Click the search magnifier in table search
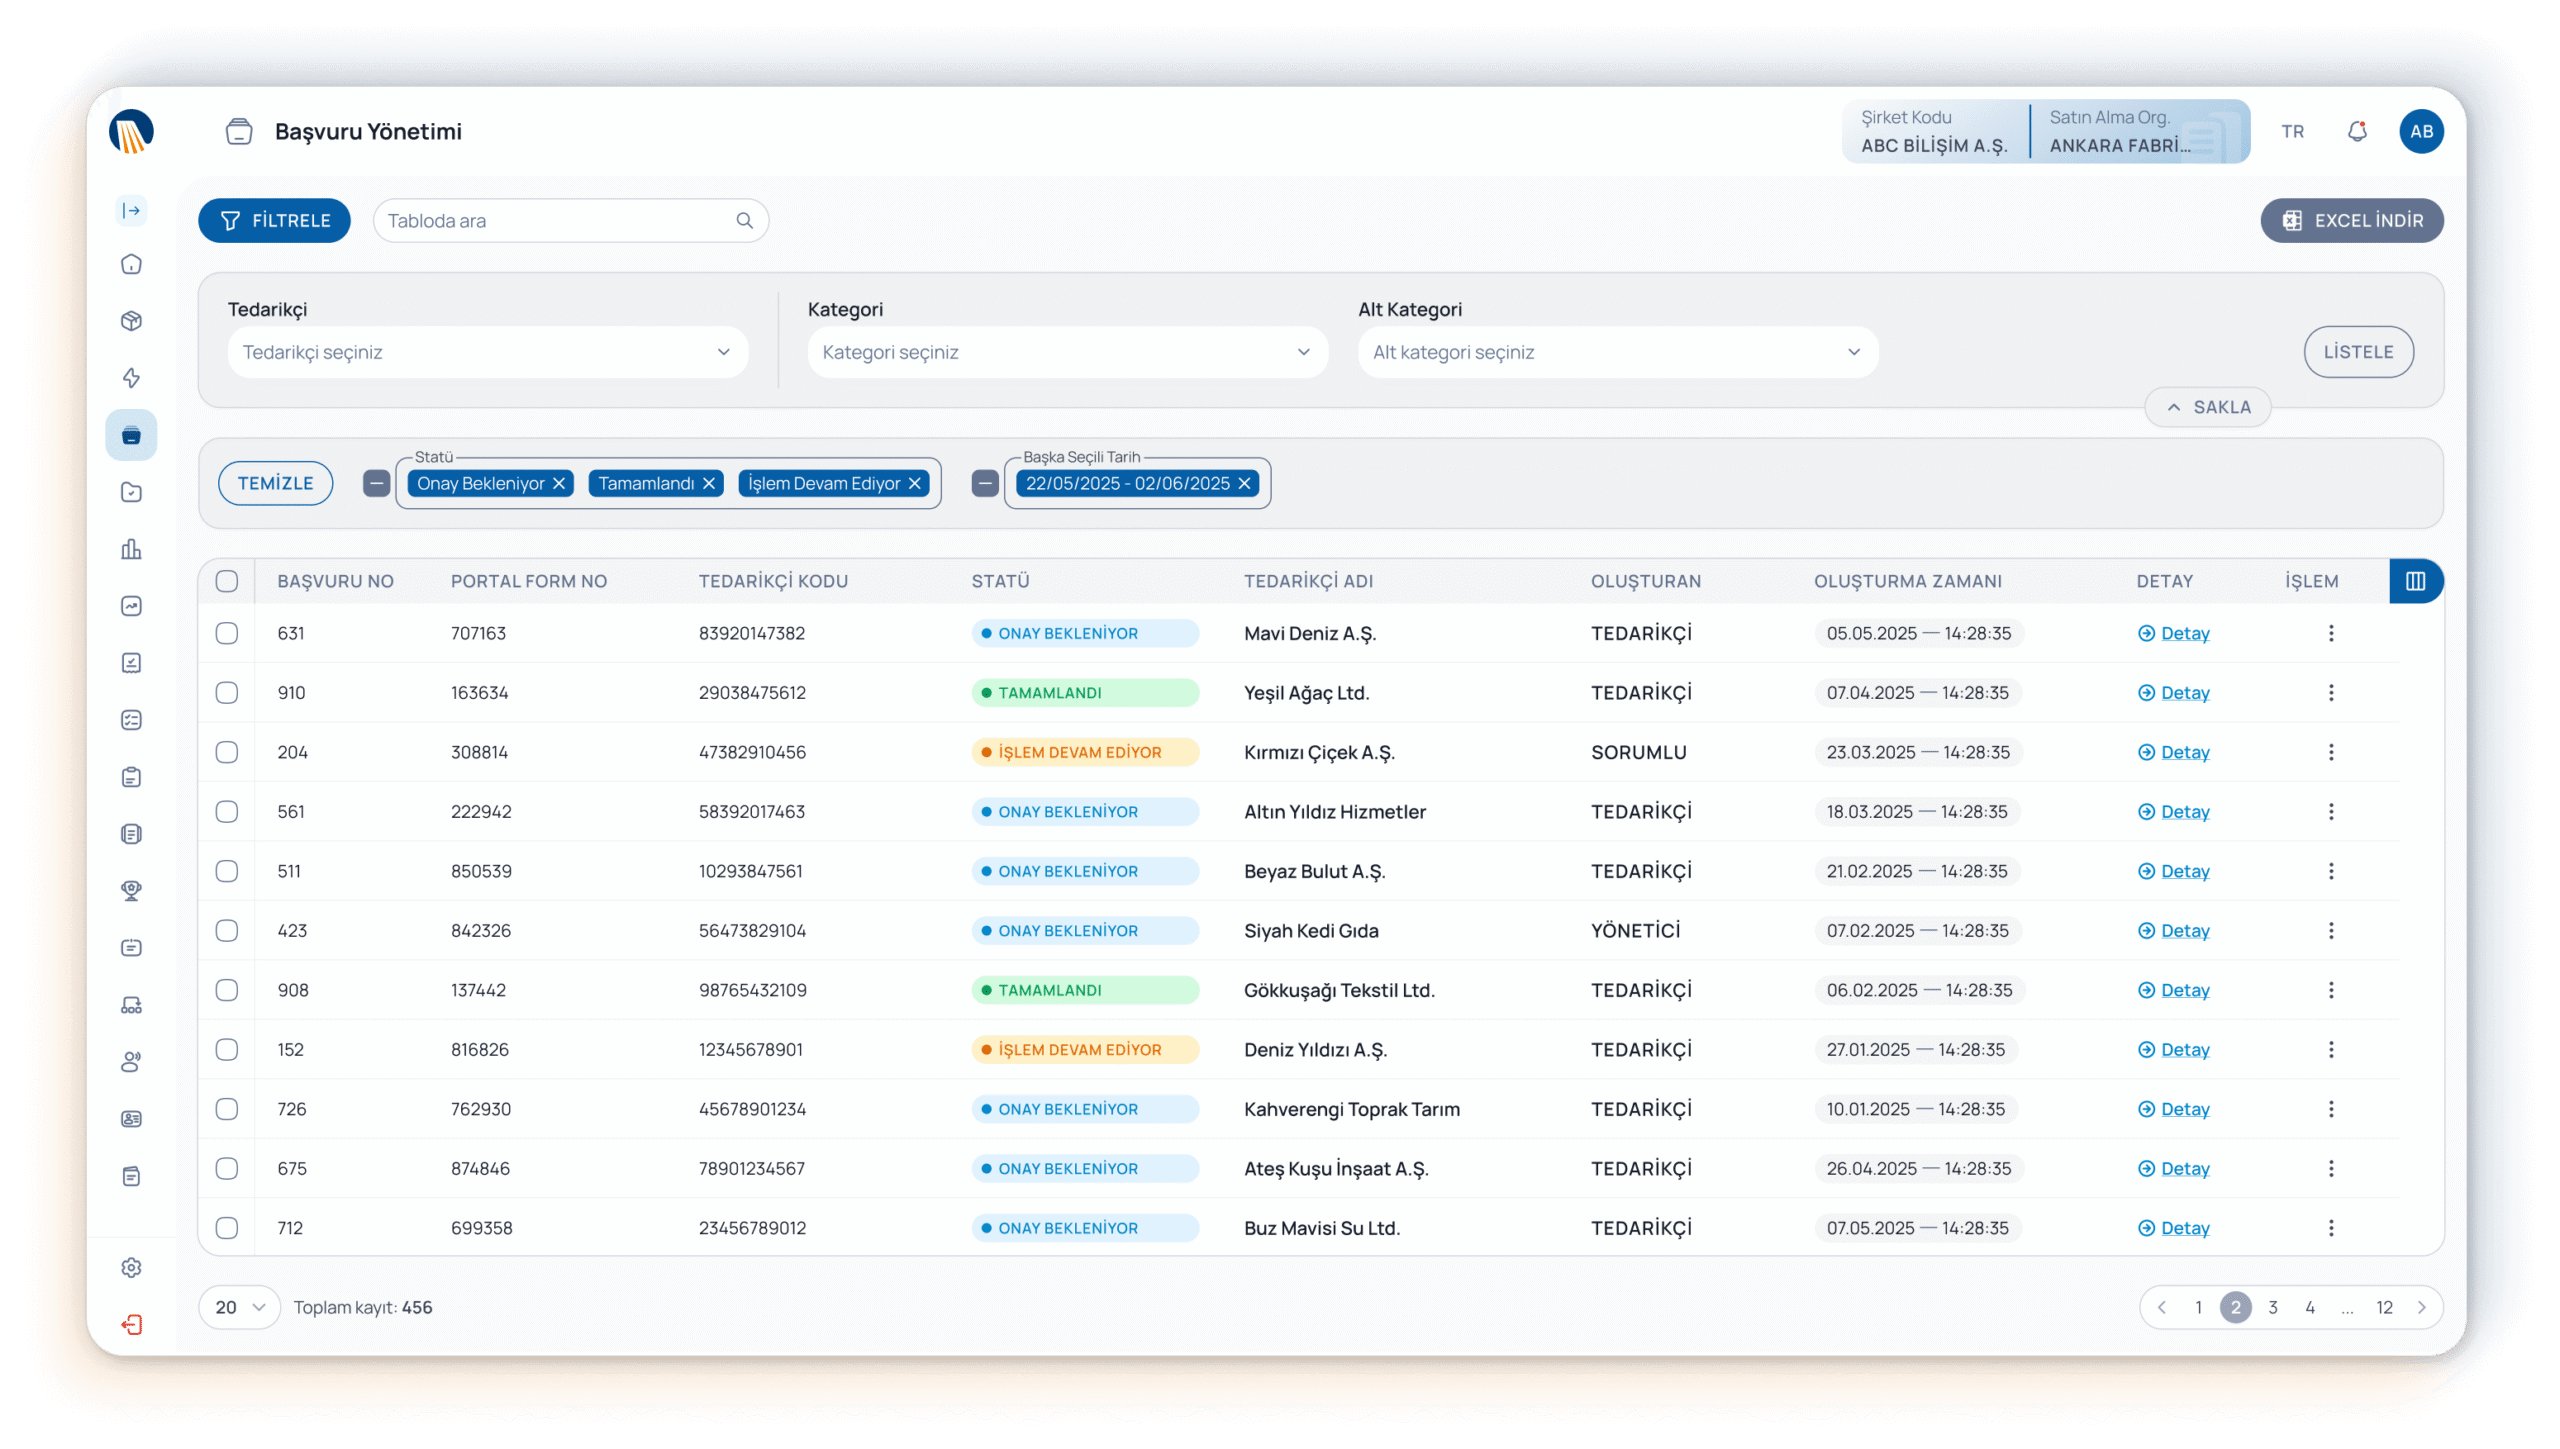Viewport: 2560px width, 1449px height. [x=744, y=221]
